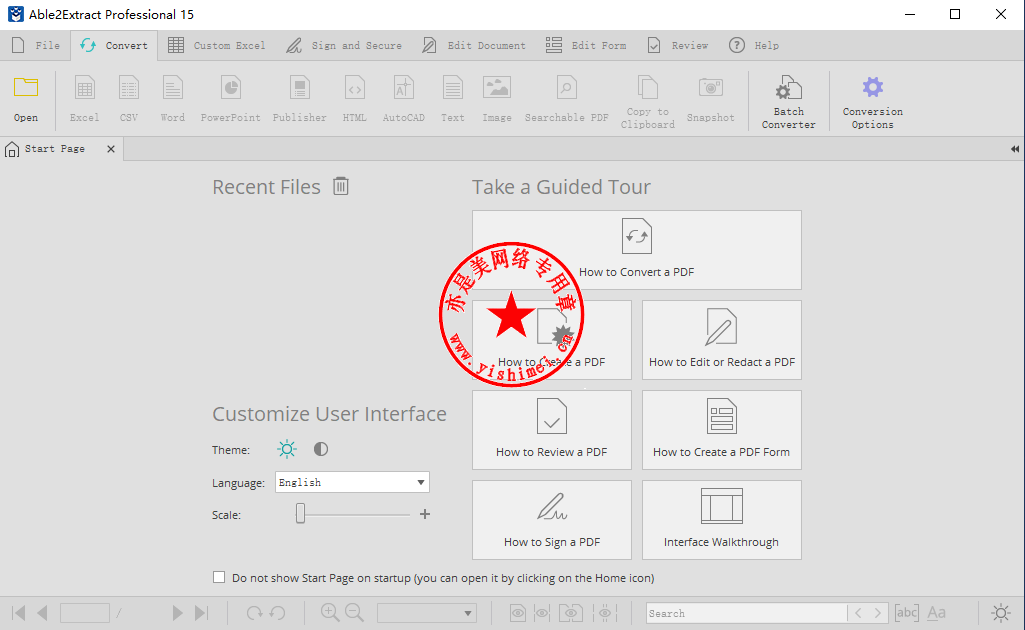Rotate page counterclockwise icon
1025x630 pixels.
[278, 612]
